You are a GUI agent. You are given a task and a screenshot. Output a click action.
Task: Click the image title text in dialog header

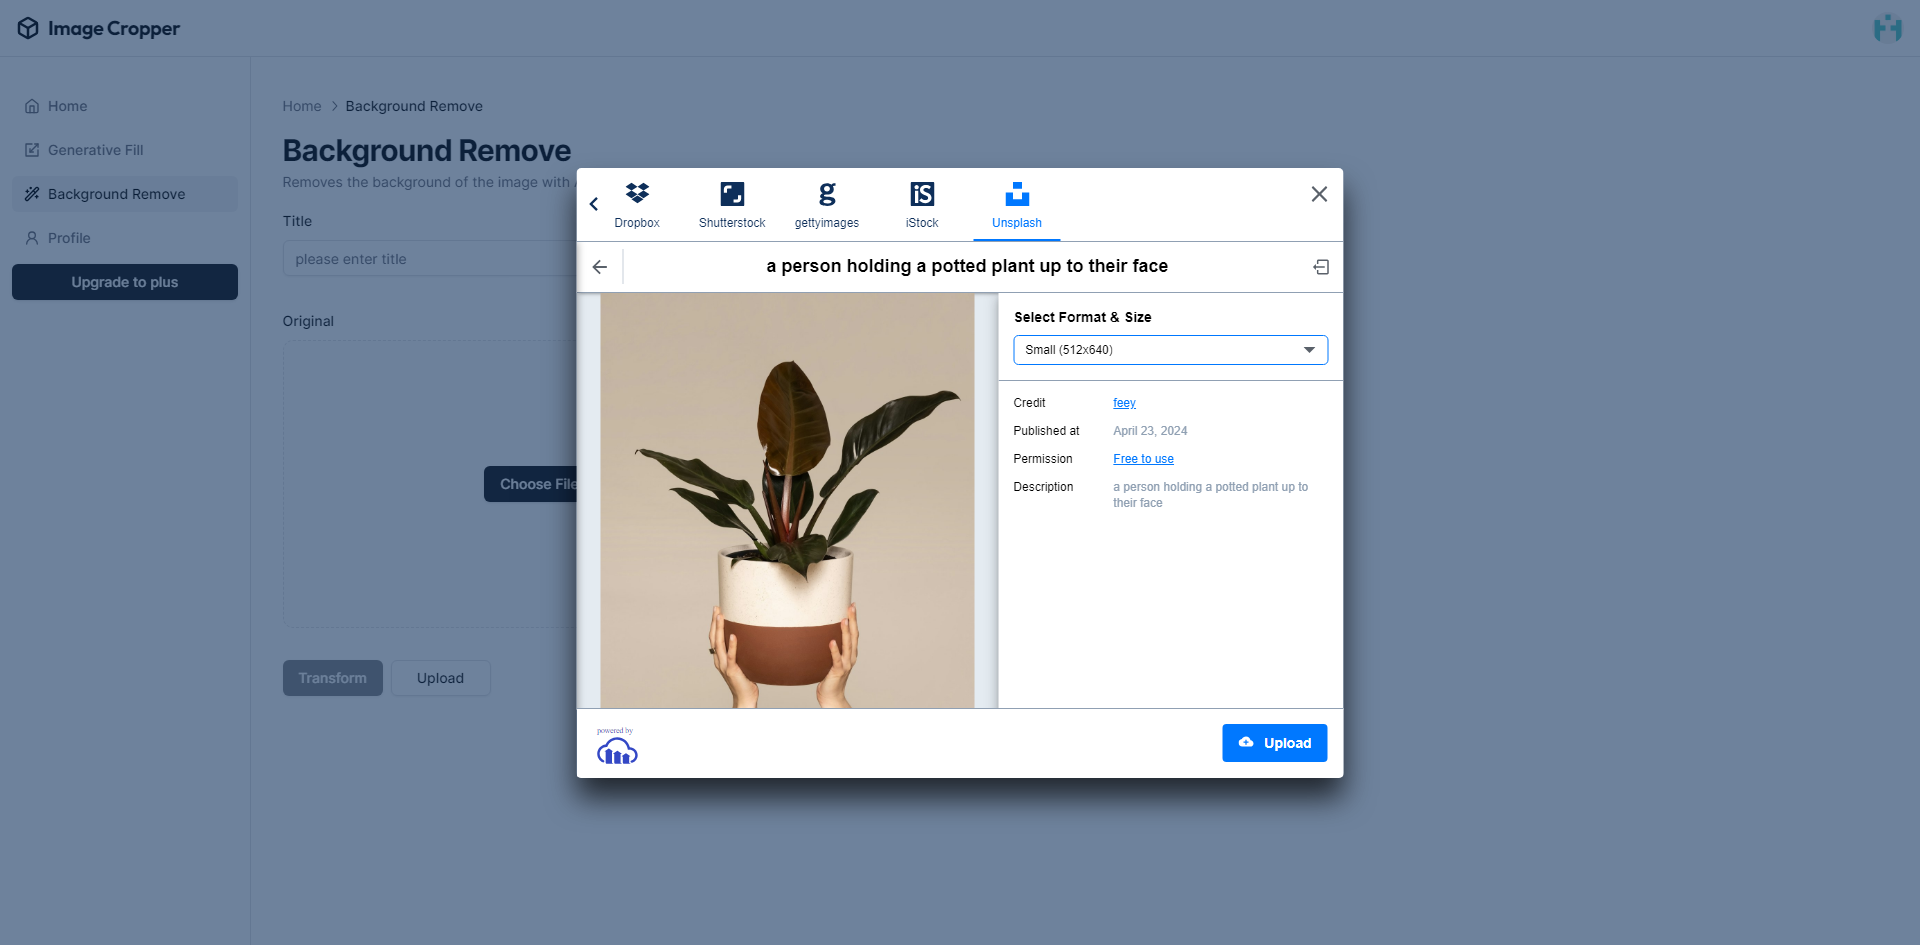pyautogui.click(x=967, y=266)
